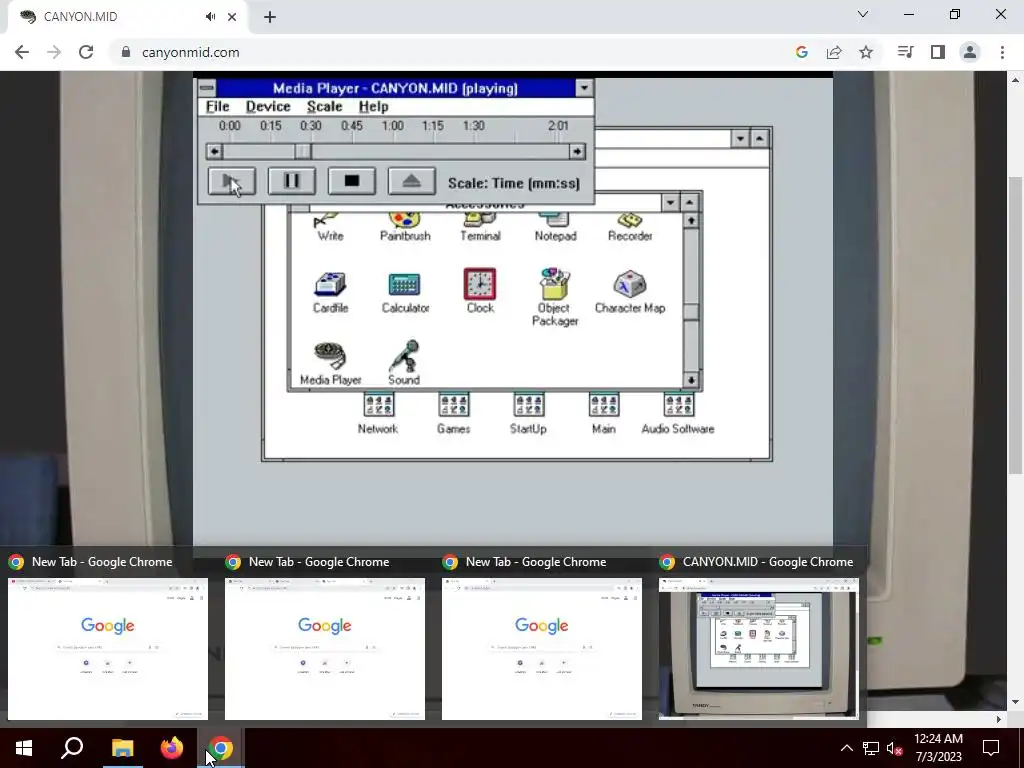Open the Windows Start menu

[x=24, y=748]
